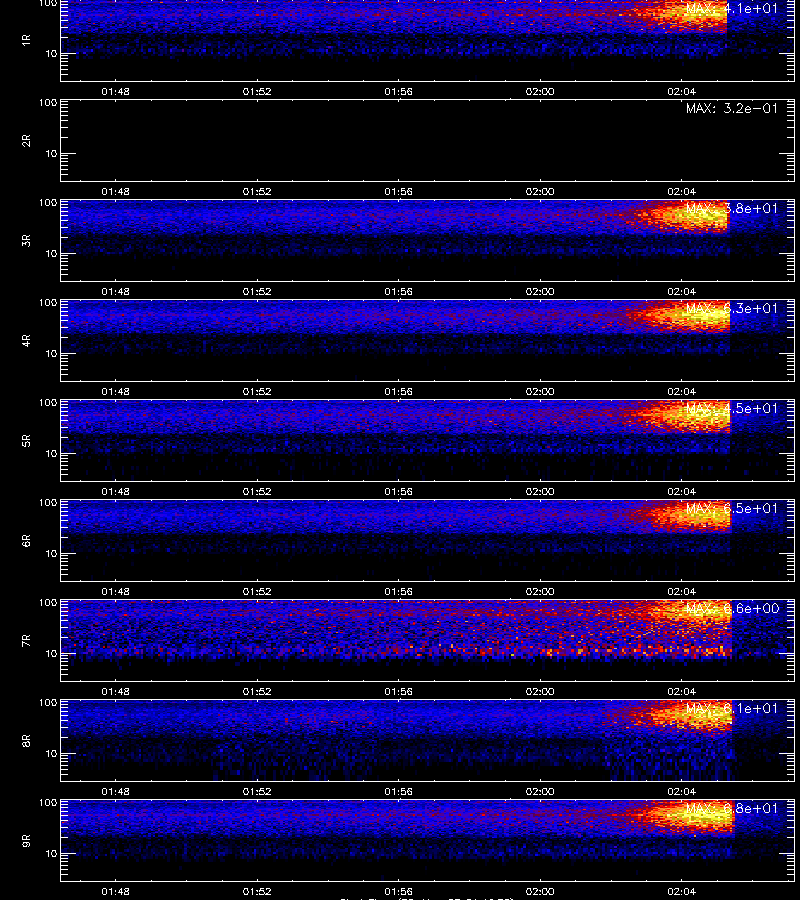The image size is (800, 900).
Task: Click the 10 y-axis tick label of panel 2R
Action: click(51, 153)
